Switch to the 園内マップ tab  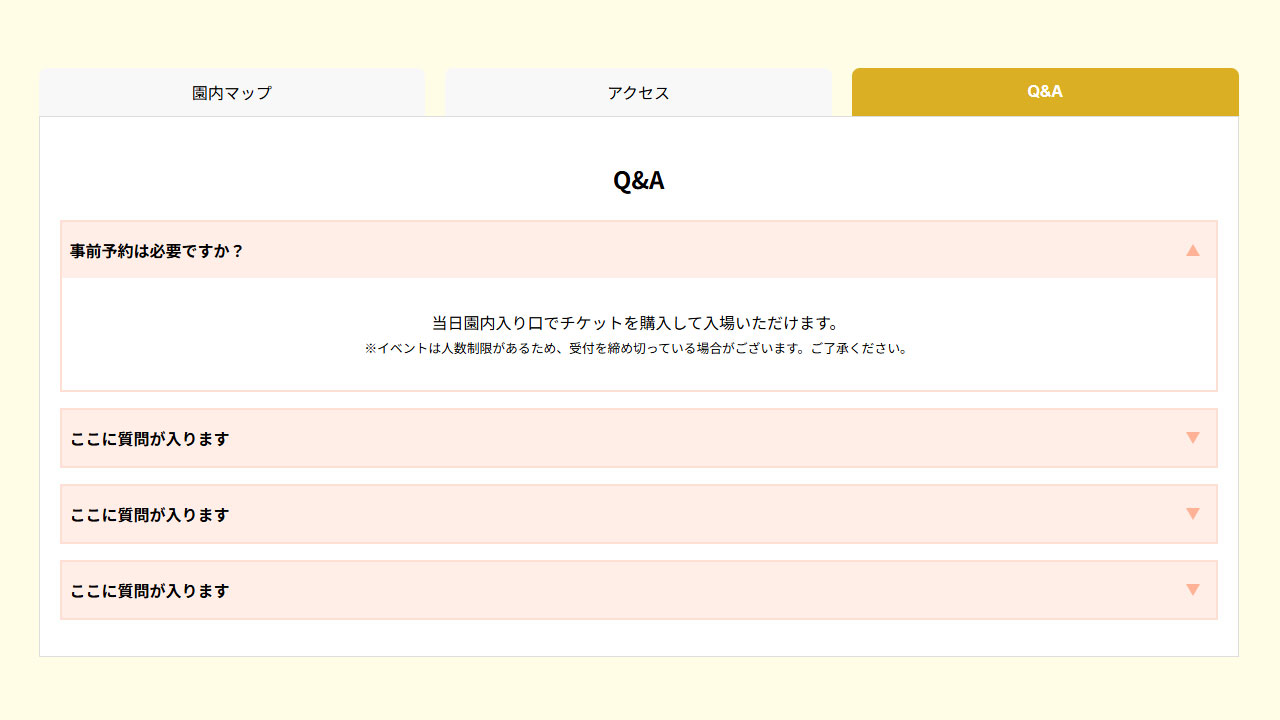[232, 92]
